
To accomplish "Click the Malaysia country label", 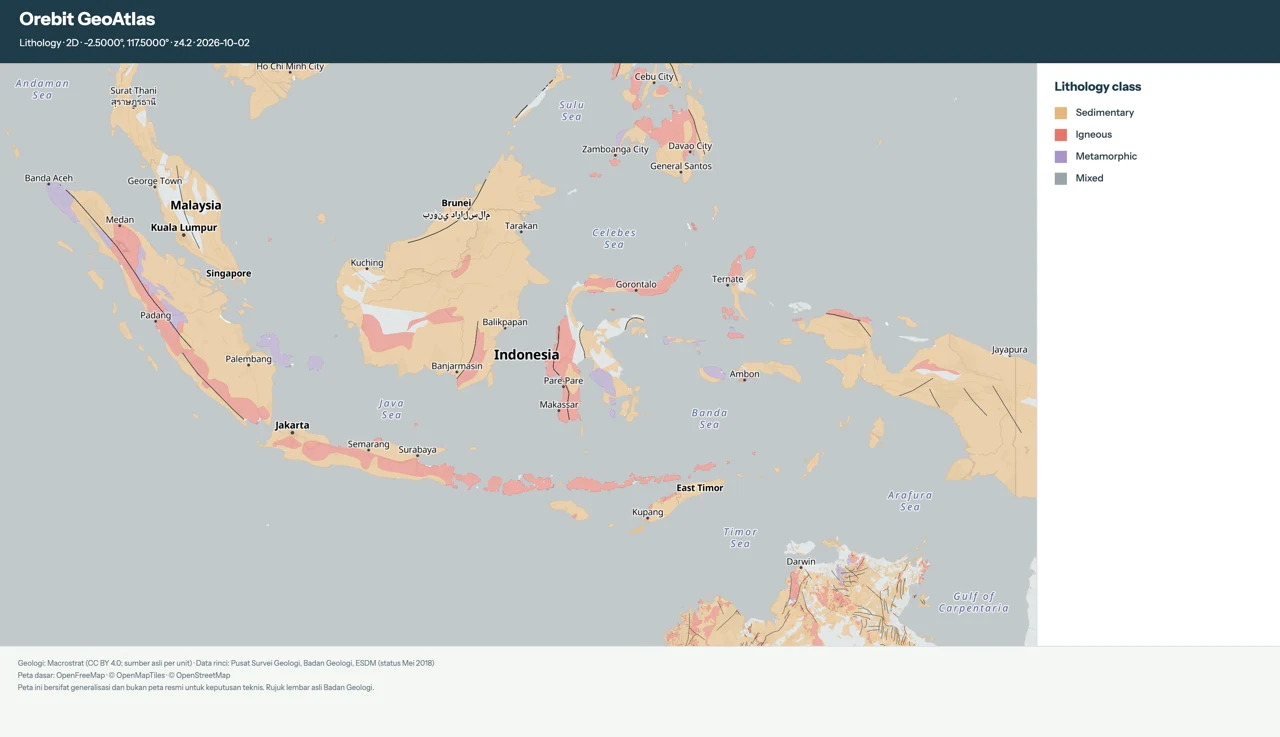I will [196, 205].
